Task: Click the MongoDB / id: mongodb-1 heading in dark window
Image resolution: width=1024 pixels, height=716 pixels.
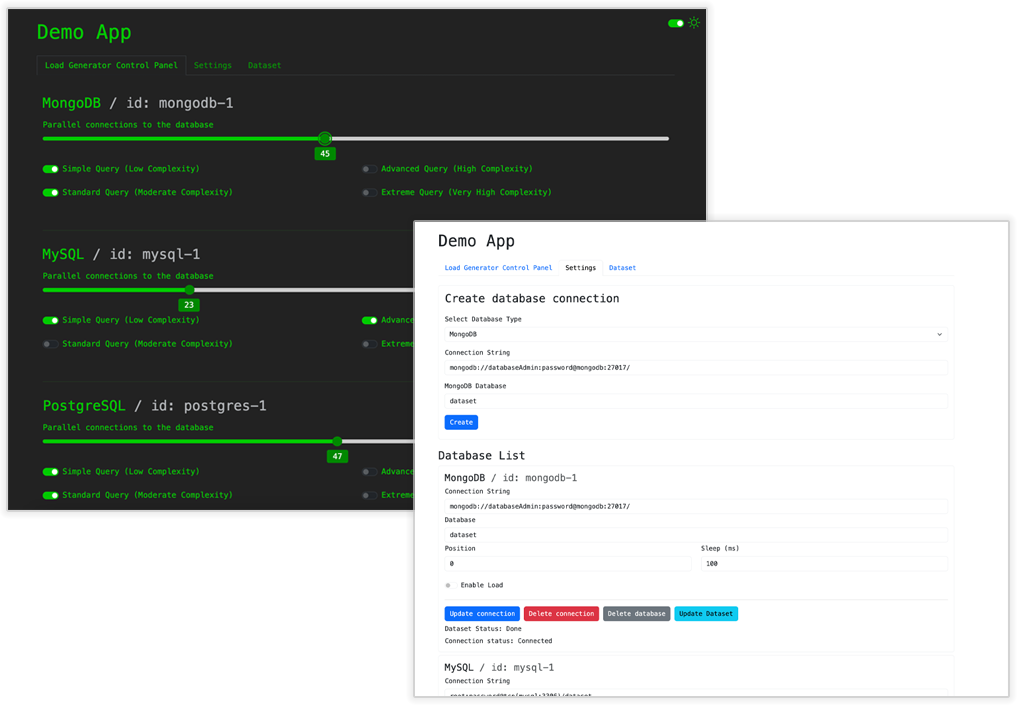Action: tap(138, 103)
